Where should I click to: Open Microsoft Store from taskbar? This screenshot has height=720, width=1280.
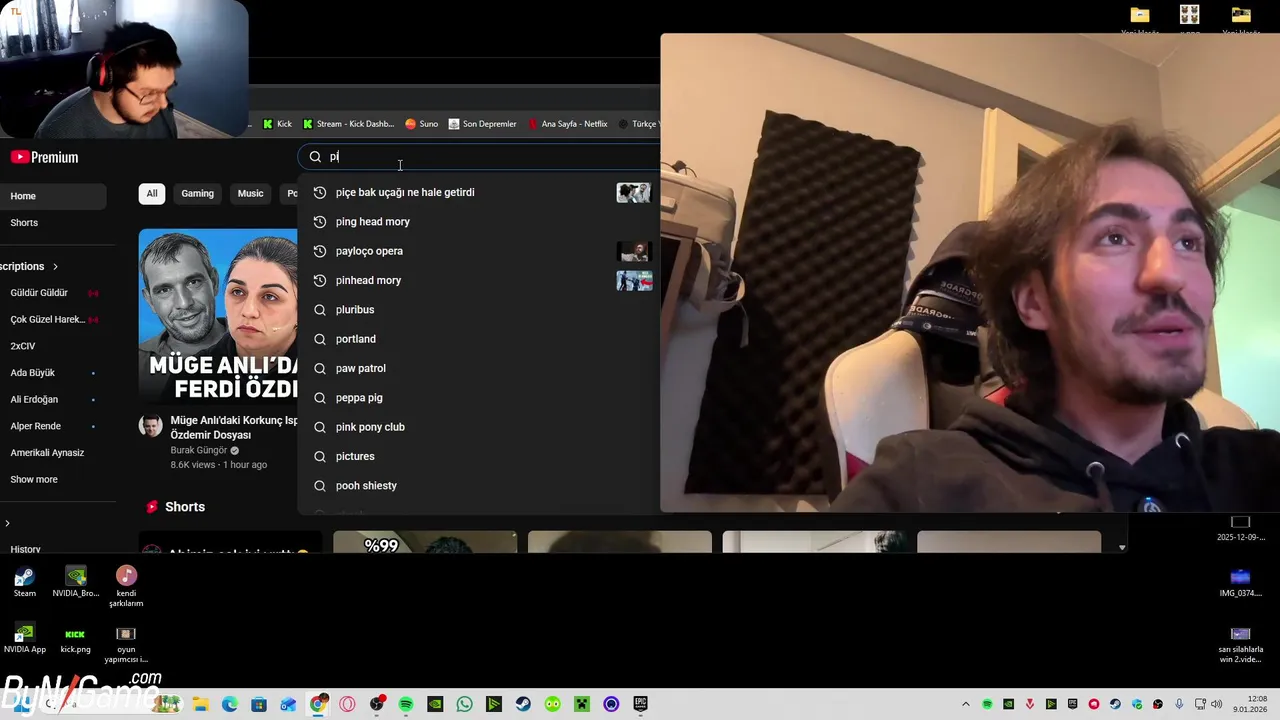[x=259, y=704]
